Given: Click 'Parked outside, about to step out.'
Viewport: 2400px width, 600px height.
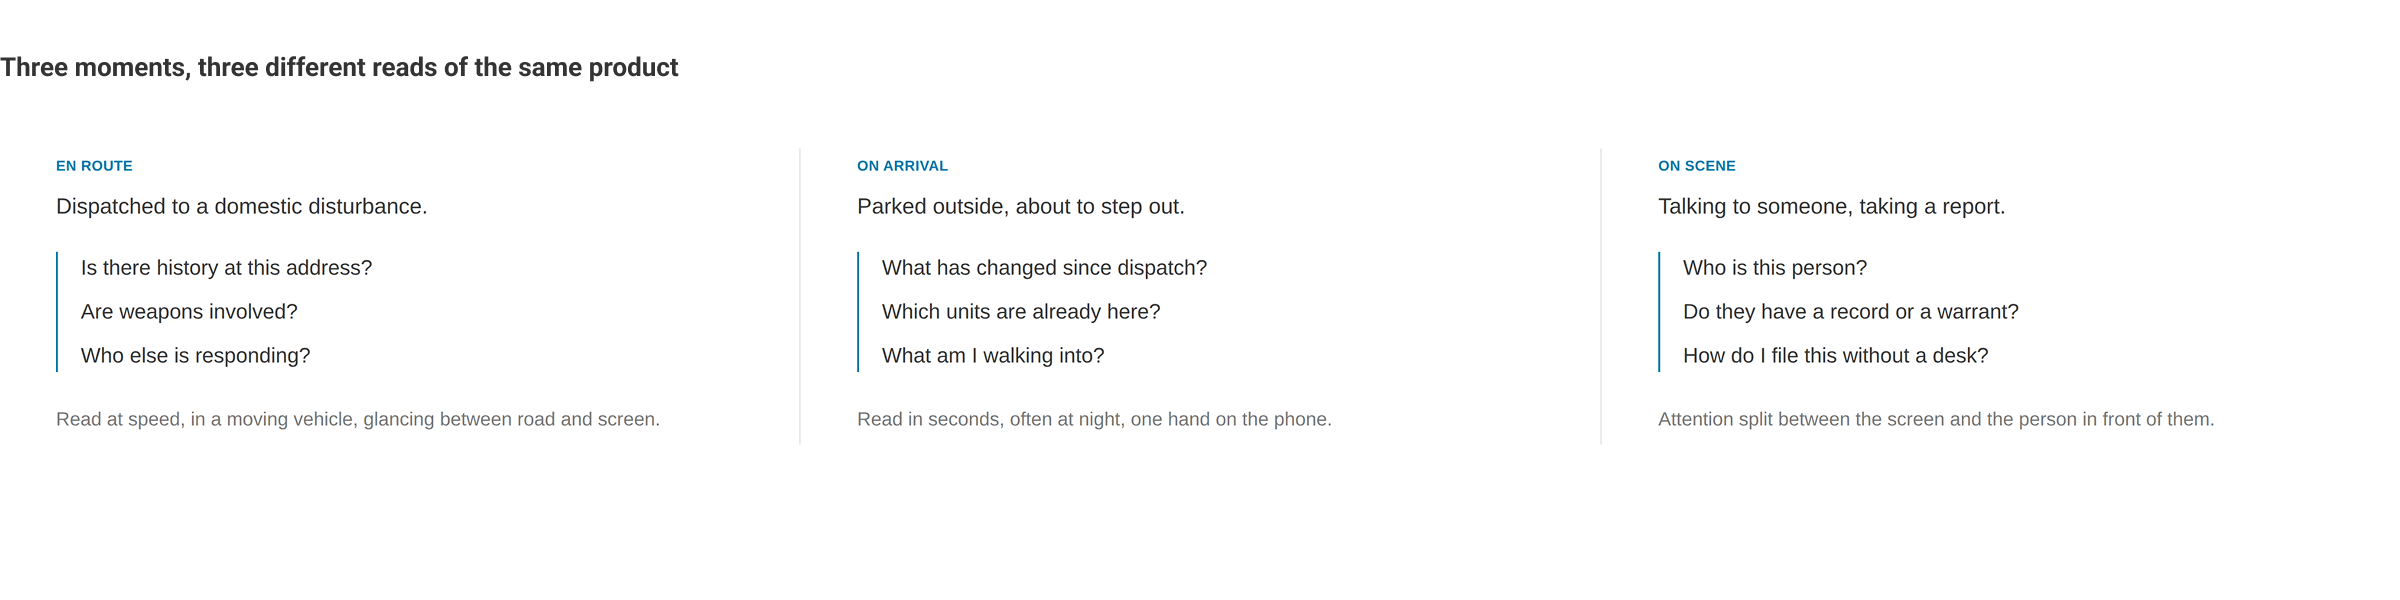Looking at the screenshot, I should [x=1020, y=206].
